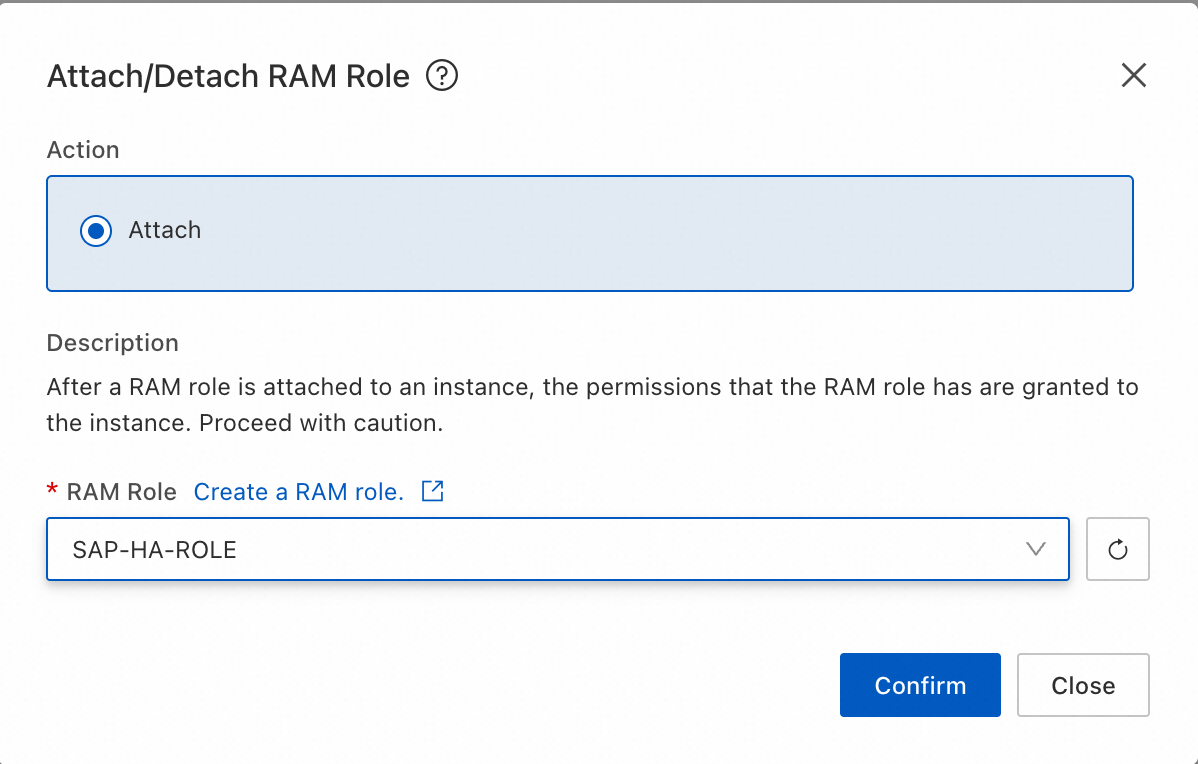Select the Attach radio button
Screen dimensions: 1198x764
click(96, 231)
